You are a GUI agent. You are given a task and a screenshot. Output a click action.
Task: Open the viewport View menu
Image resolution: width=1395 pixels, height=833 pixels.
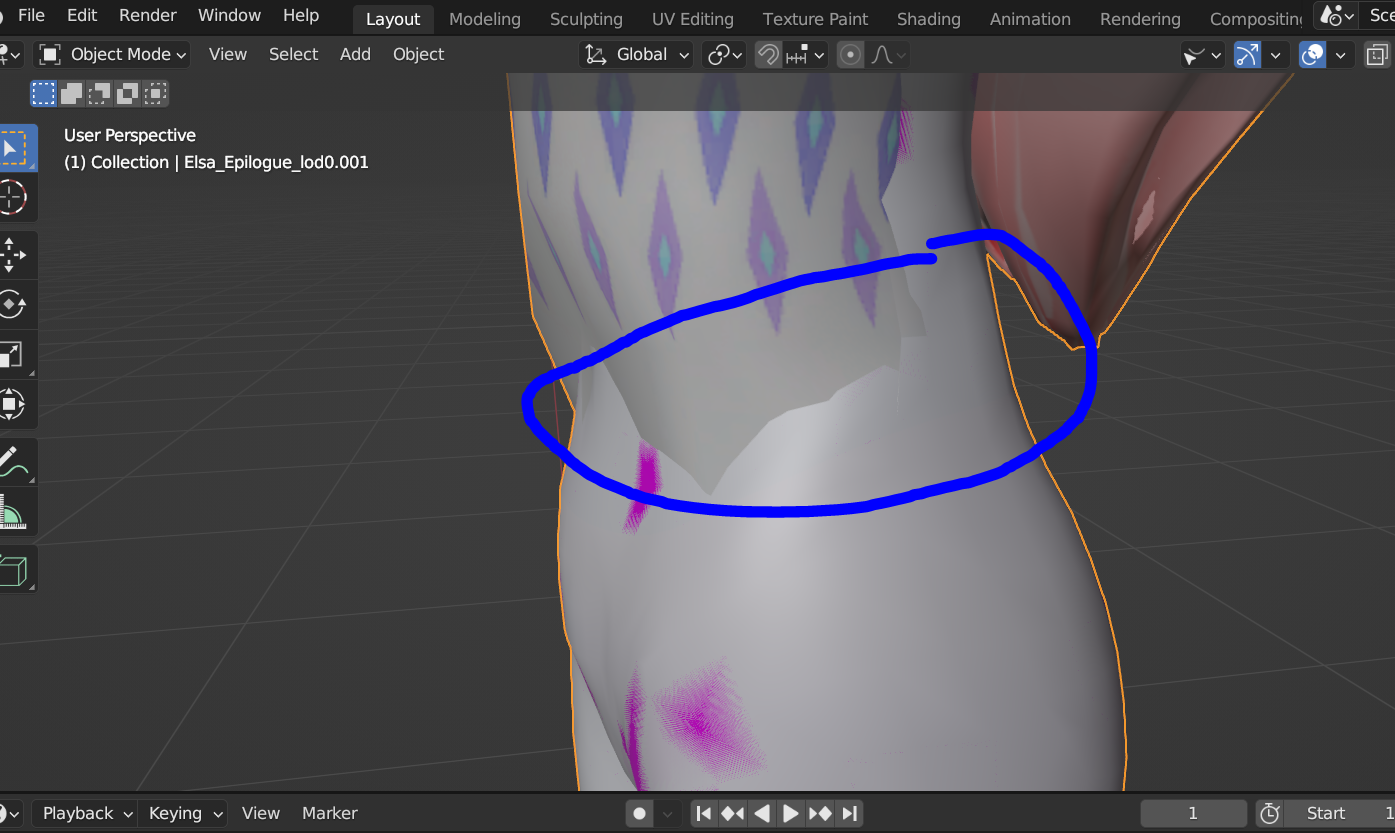point(228,55)
